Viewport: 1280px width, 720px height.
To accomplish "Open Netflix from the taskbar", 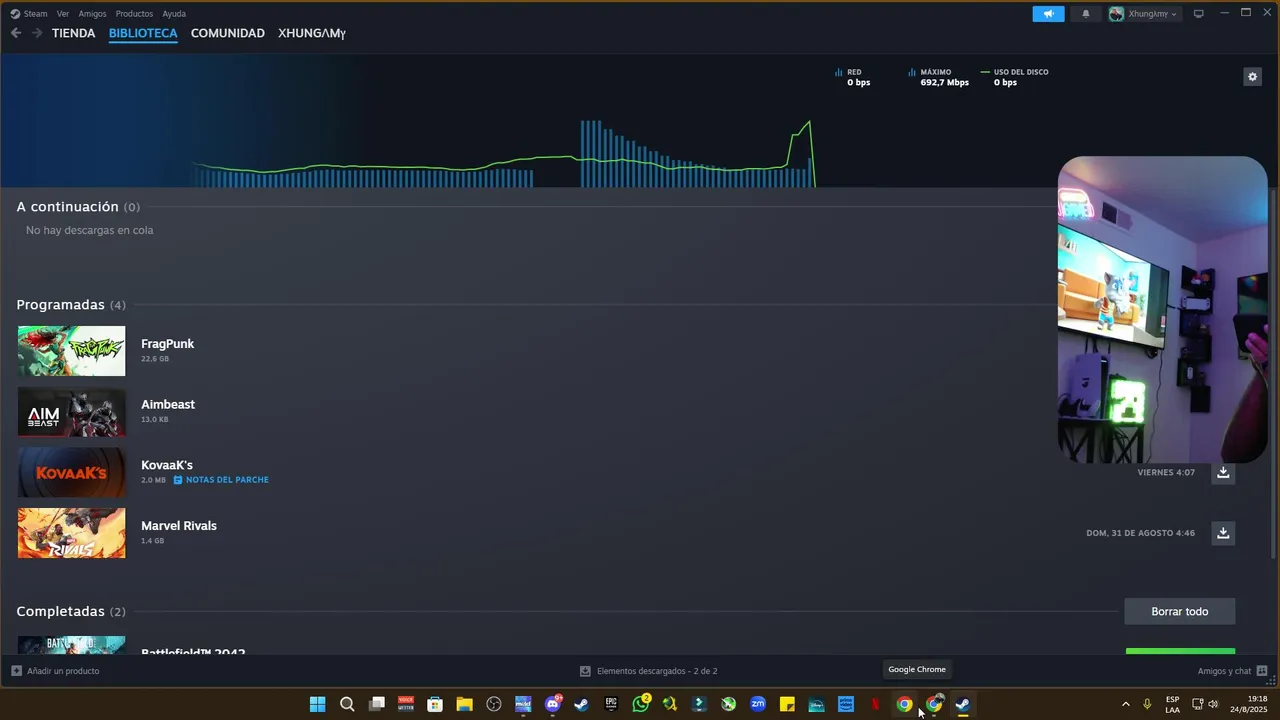I will (x=875, y=704).
